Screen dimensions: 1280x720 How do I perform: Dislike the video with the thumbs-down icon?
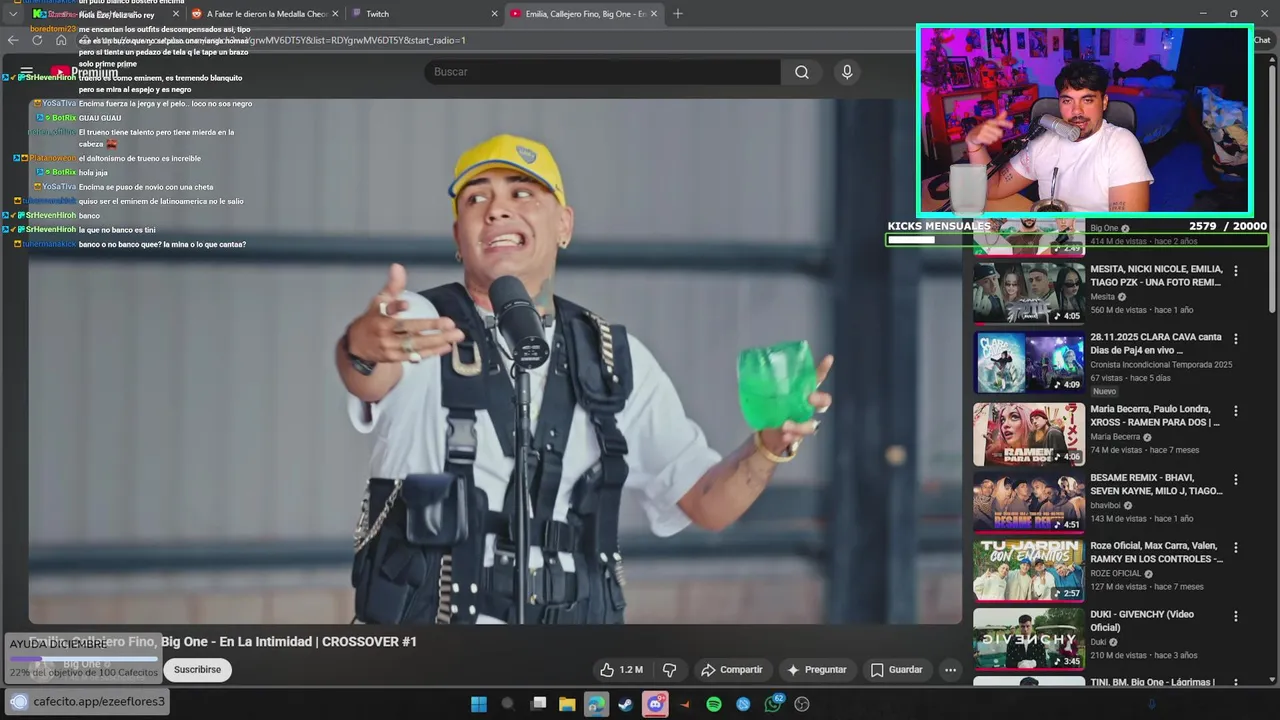(x=670, y=670)
